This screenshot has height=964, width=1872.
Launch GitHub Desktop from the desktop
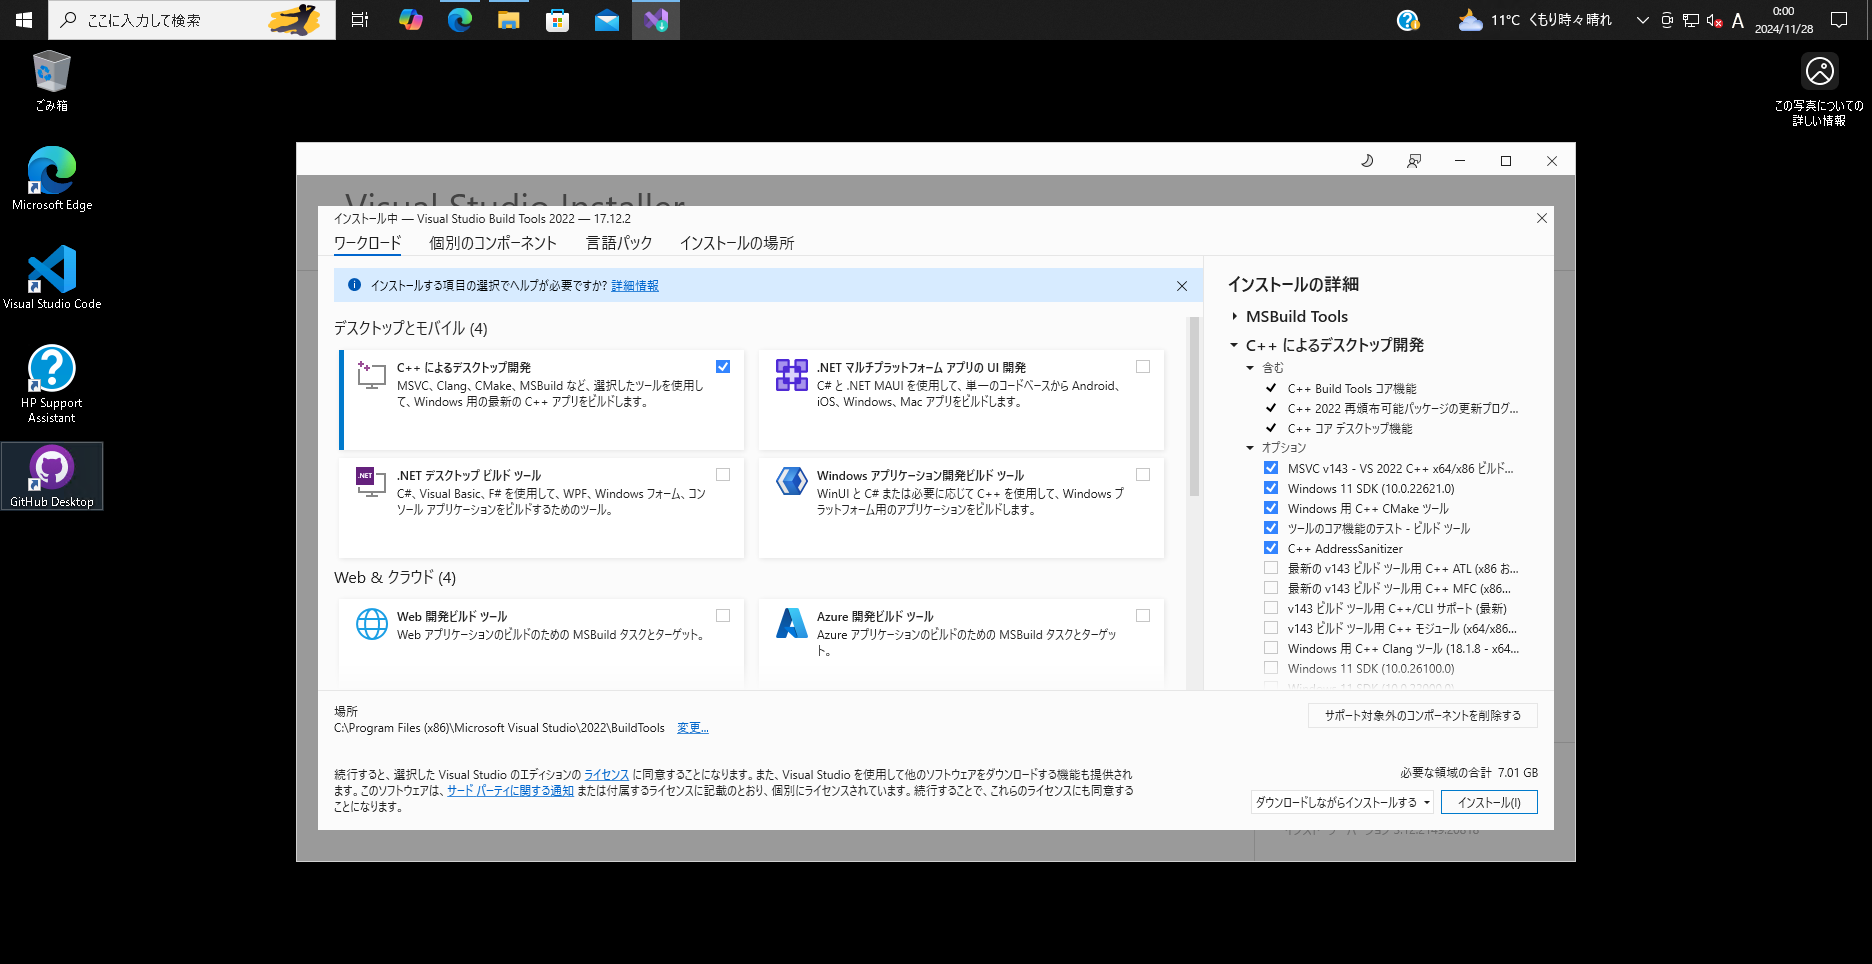tap(52, 468)
